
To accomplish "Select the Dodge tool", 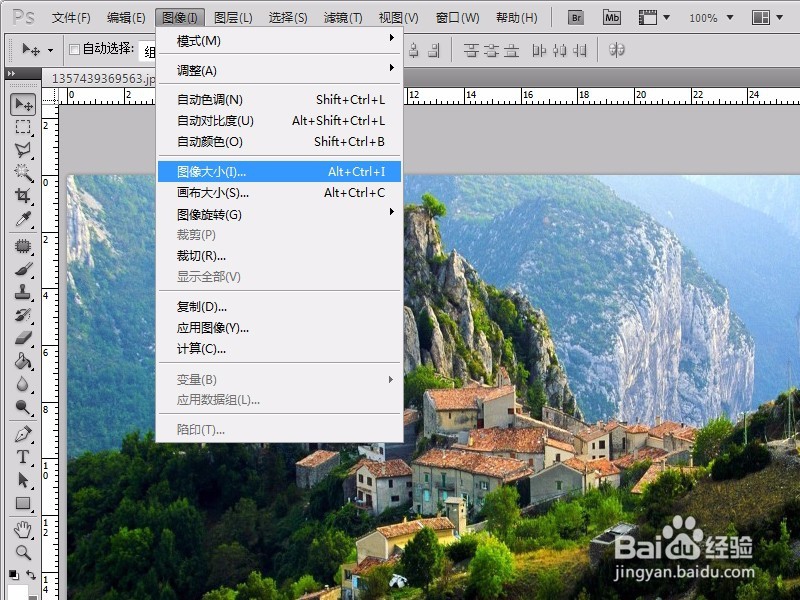I will click(23, 407).
